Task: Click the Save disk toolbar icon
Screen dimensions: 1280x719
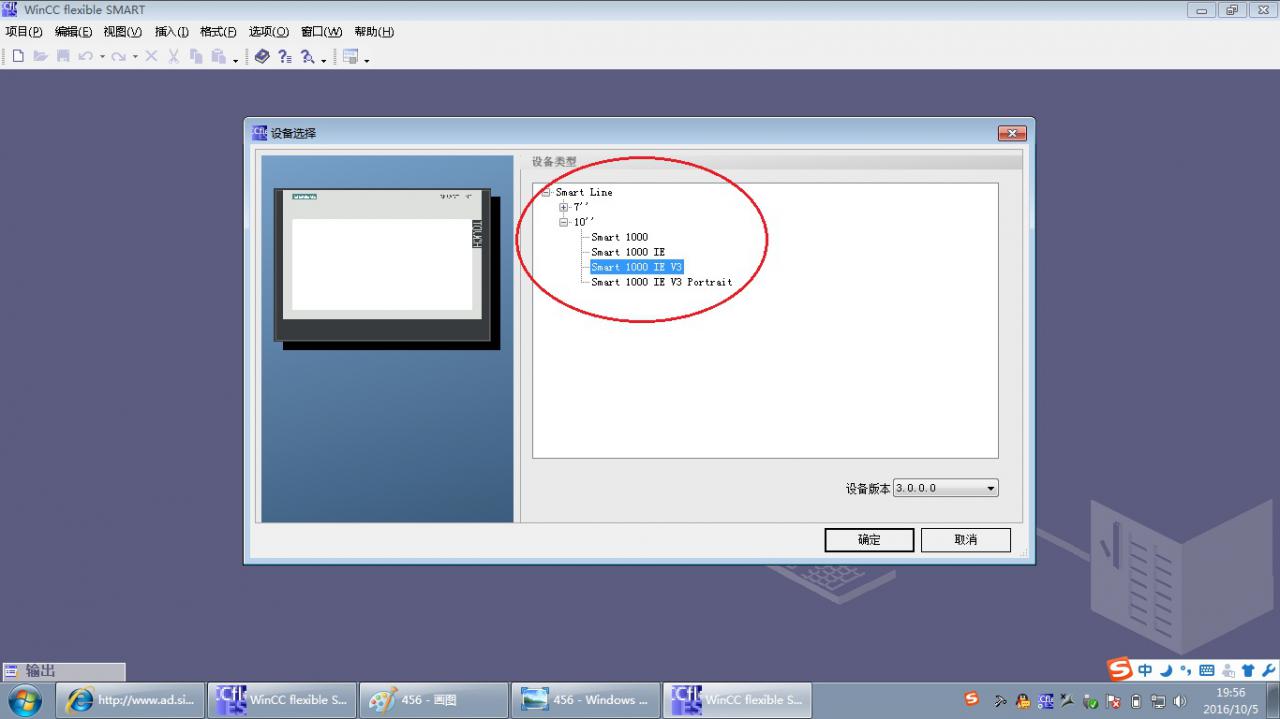Action: (x=63, y=56)
